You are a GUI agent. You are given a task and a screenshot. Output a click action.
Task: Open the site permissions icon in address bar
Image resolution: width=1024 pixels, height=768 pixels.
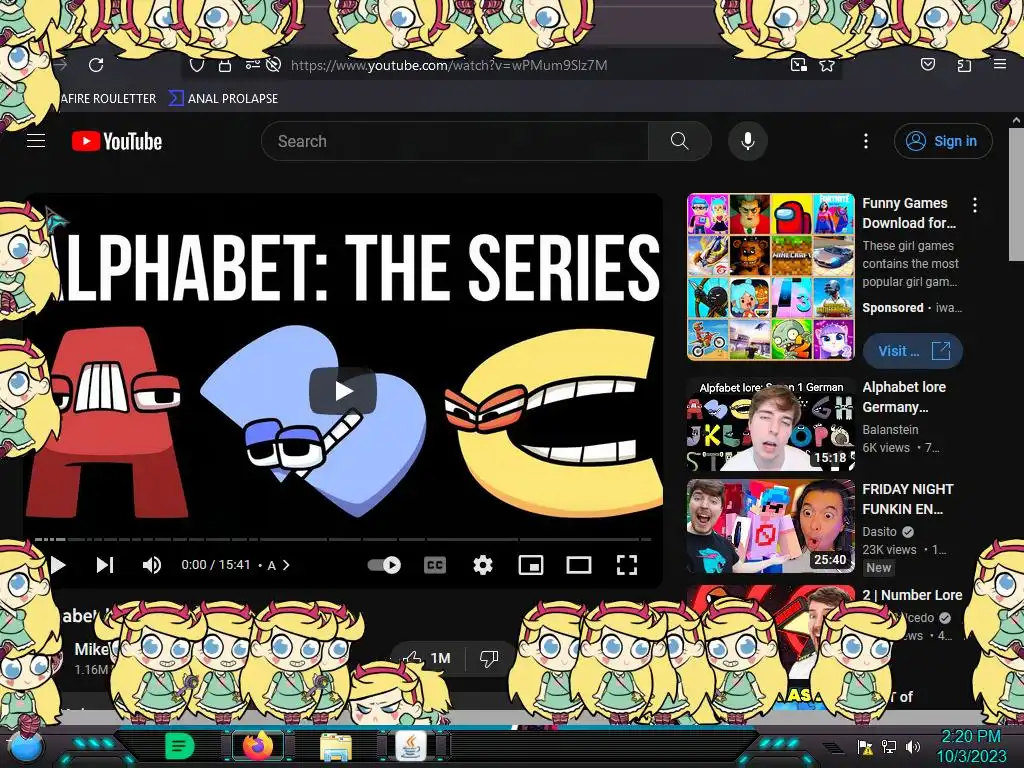pos(252,64)
